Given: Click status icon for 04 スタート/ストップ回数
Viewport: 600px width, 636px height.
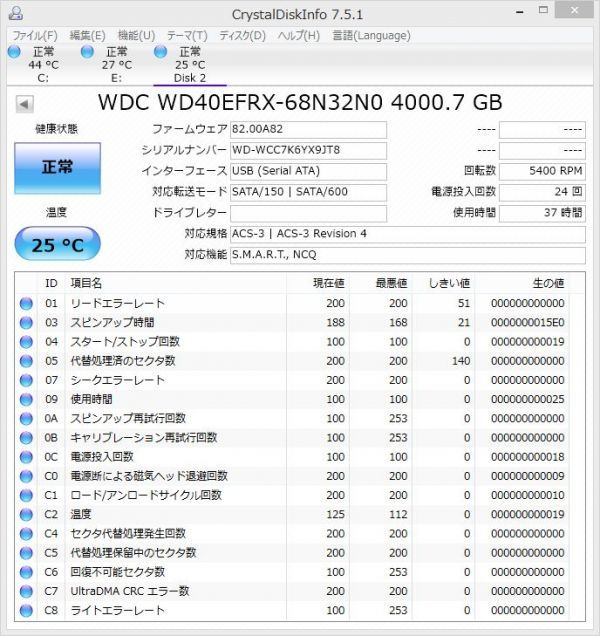Looking at the screenshot, I should [26, 342].
